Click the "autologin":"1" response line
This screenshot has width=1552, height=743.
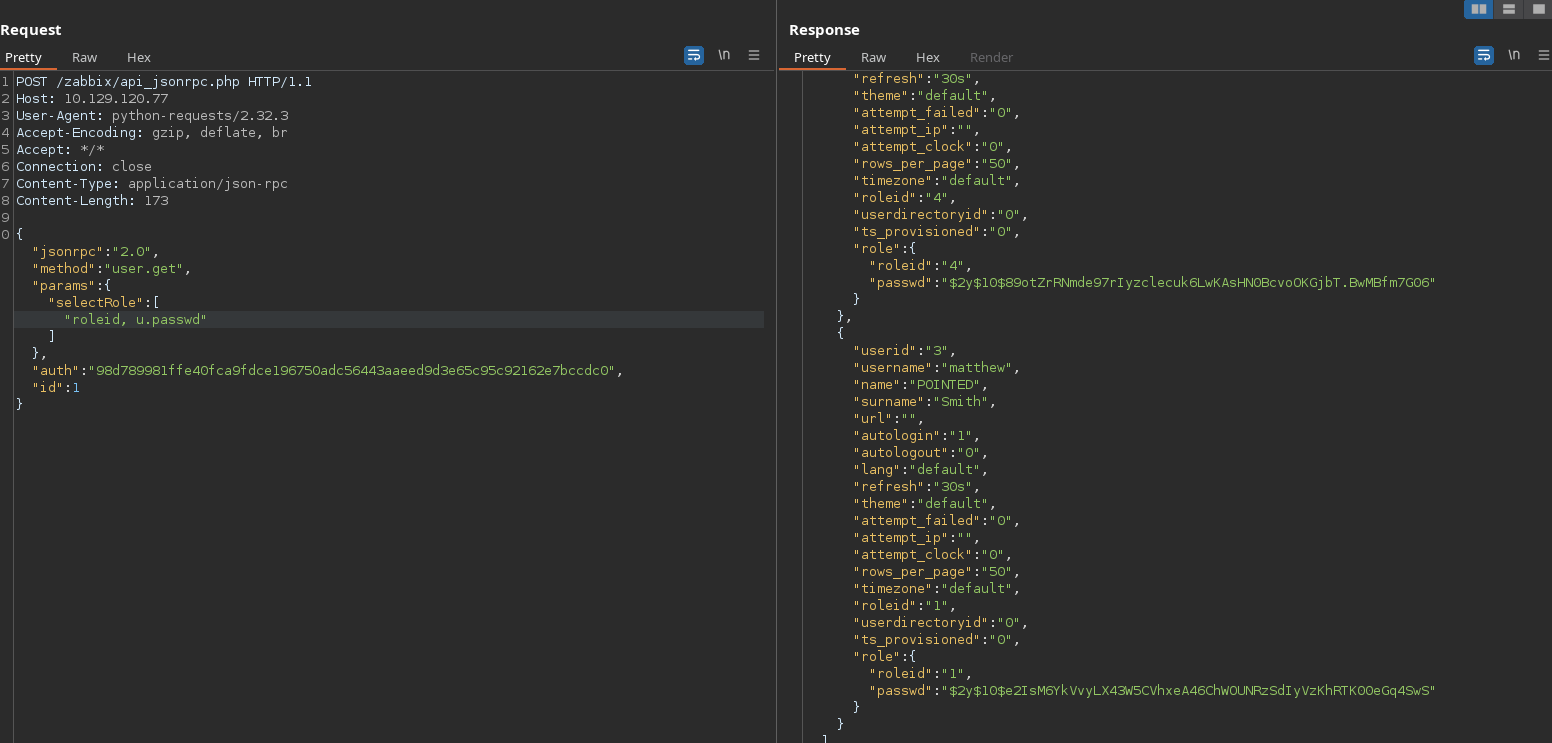[x=916, y=435]
